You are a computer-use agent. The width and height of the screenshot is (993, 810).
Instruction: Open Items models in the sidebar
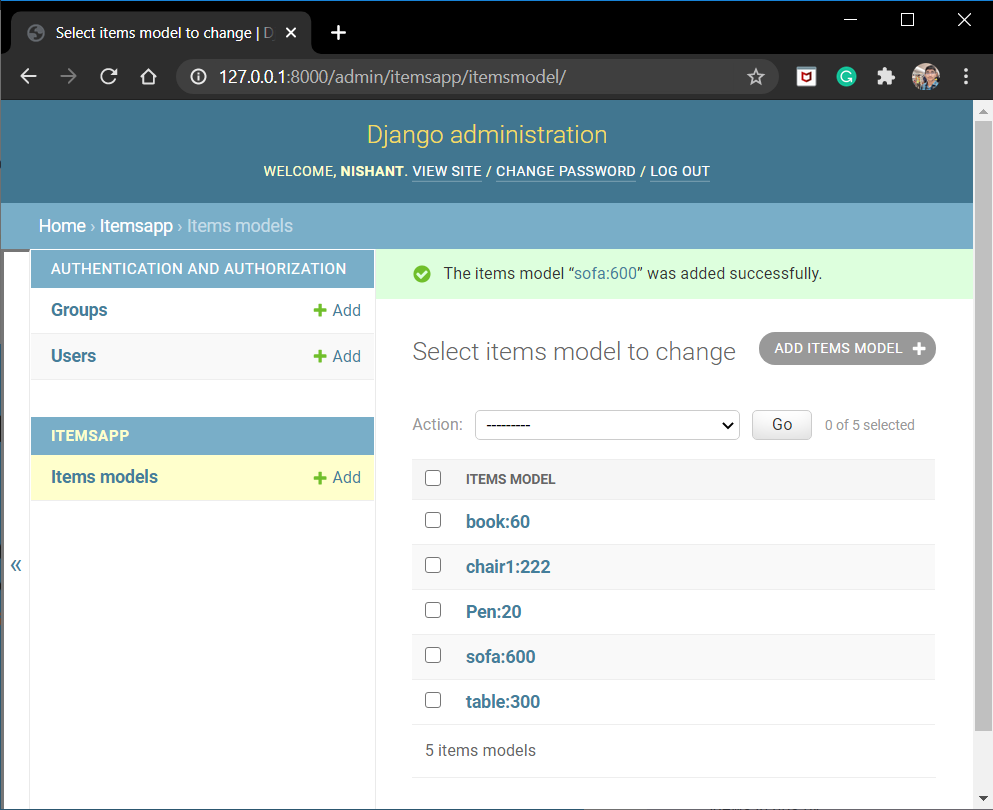point(104,477)
